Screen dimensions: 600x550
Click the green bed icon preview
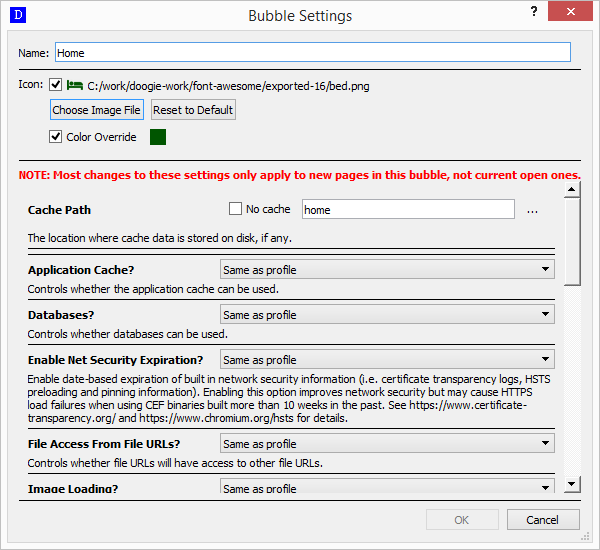pyautogui.click(x=75, y=85)
